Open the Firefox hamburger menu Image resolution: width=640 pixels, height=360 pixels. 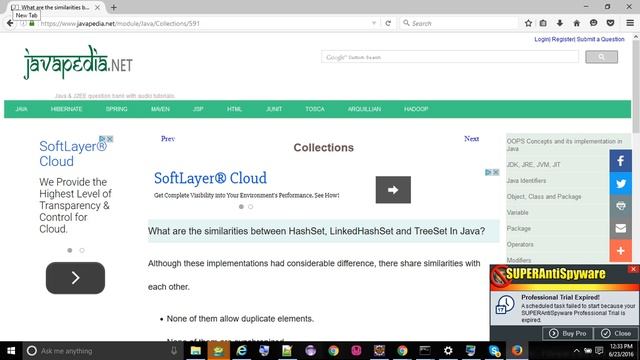click(x=630, y=23)
